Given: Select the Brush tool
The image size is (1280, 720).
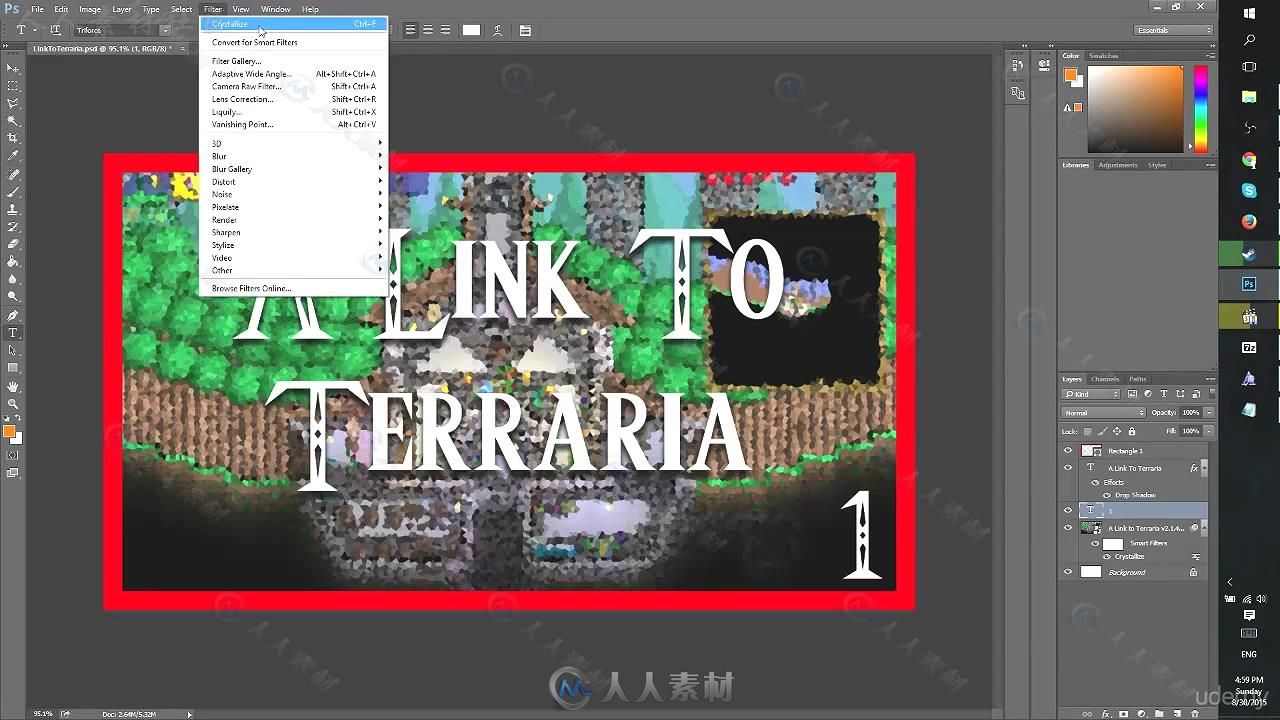Looking at the screenshot, I should click(x=13, y=192).
